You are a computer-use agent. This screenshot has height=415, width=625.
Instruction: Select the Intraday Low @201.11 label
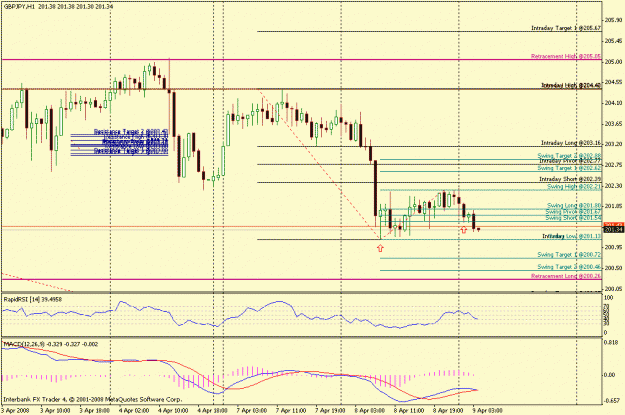pos(572,236)
